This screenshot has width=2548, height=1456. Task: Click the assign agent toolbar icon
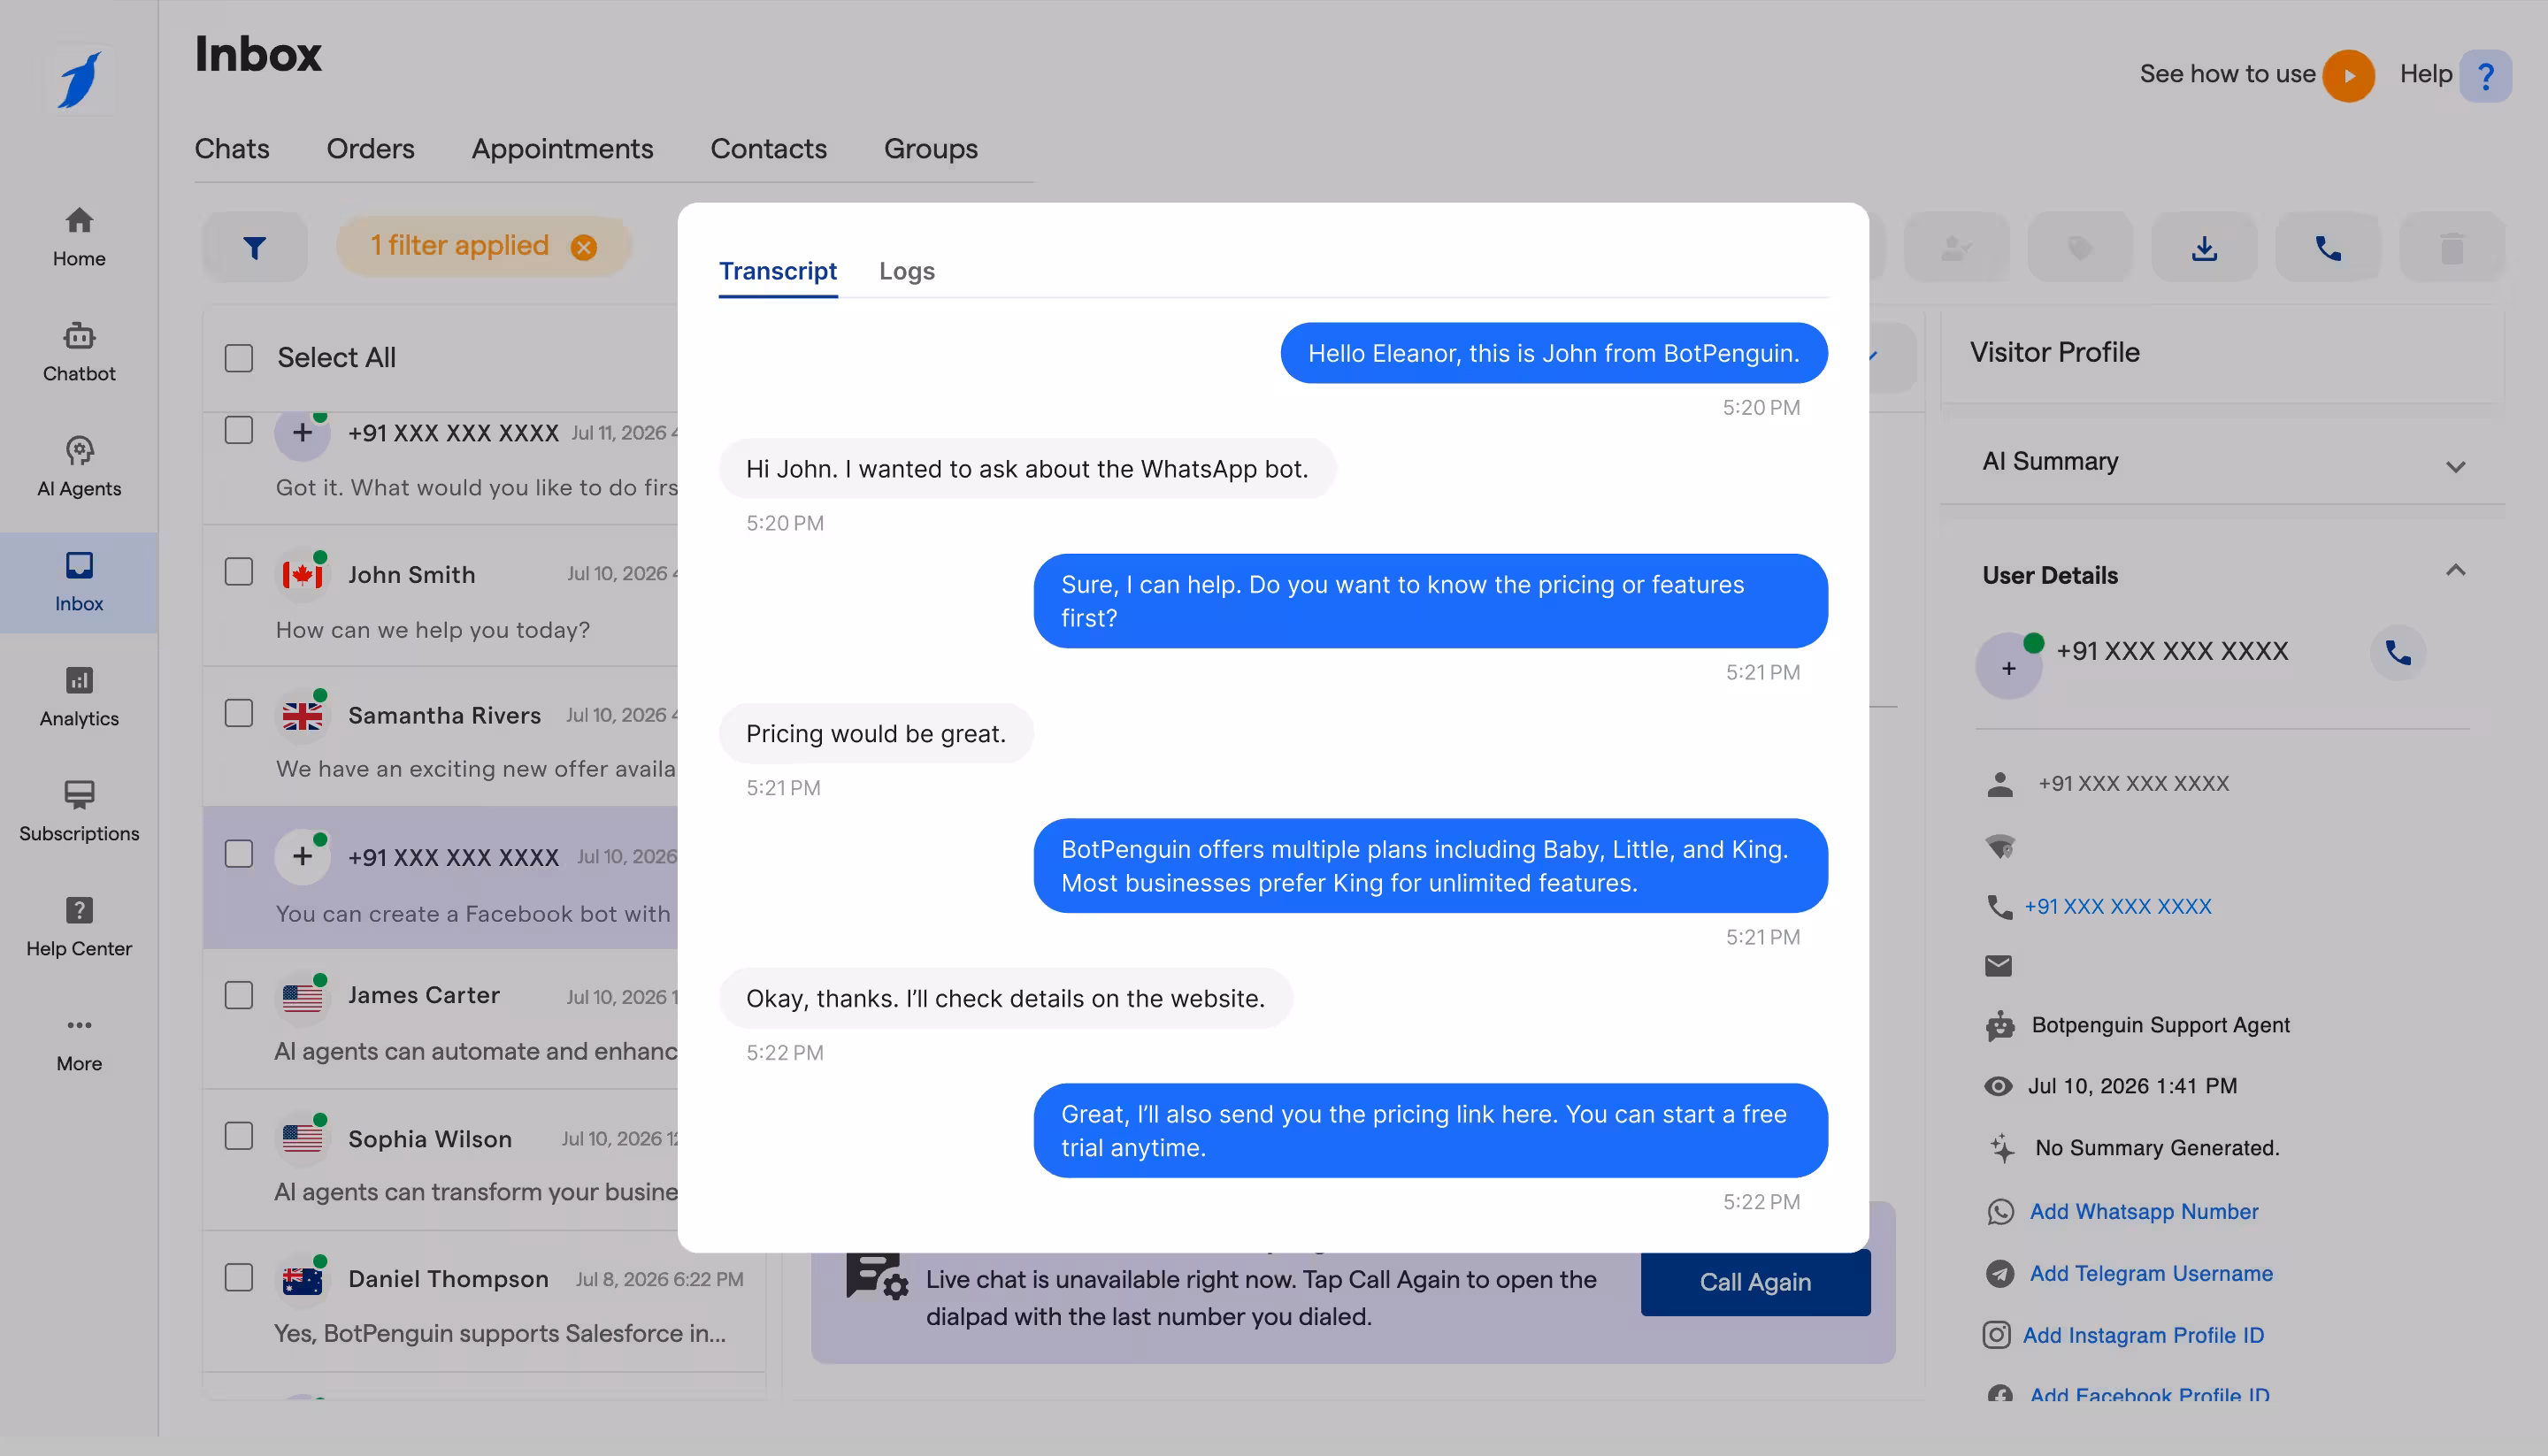click(x=1956, y=247)
